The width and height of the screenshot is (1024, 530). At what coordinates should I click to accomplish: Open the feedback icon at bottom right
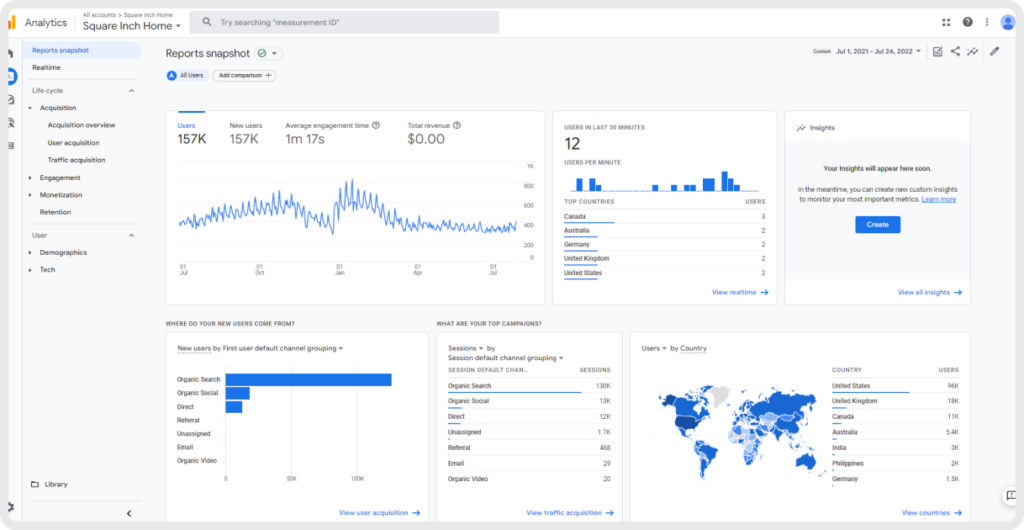[1010, 497]
